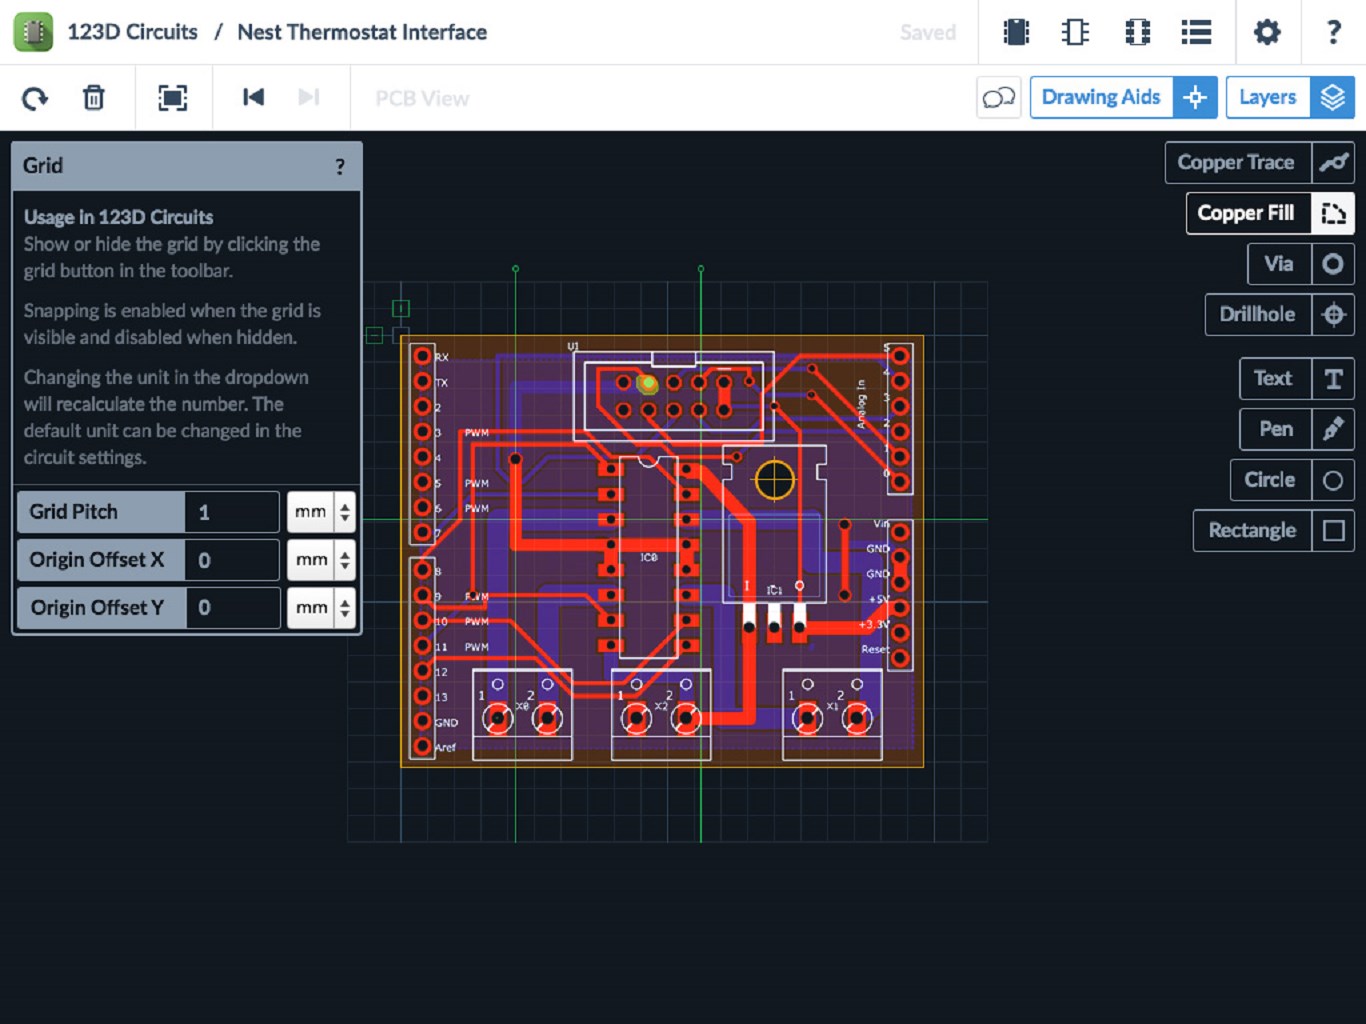Click the Pen label button
Image resolution: width=1366 pixels, height=1024 pixels.
(x=1276, y=429)
